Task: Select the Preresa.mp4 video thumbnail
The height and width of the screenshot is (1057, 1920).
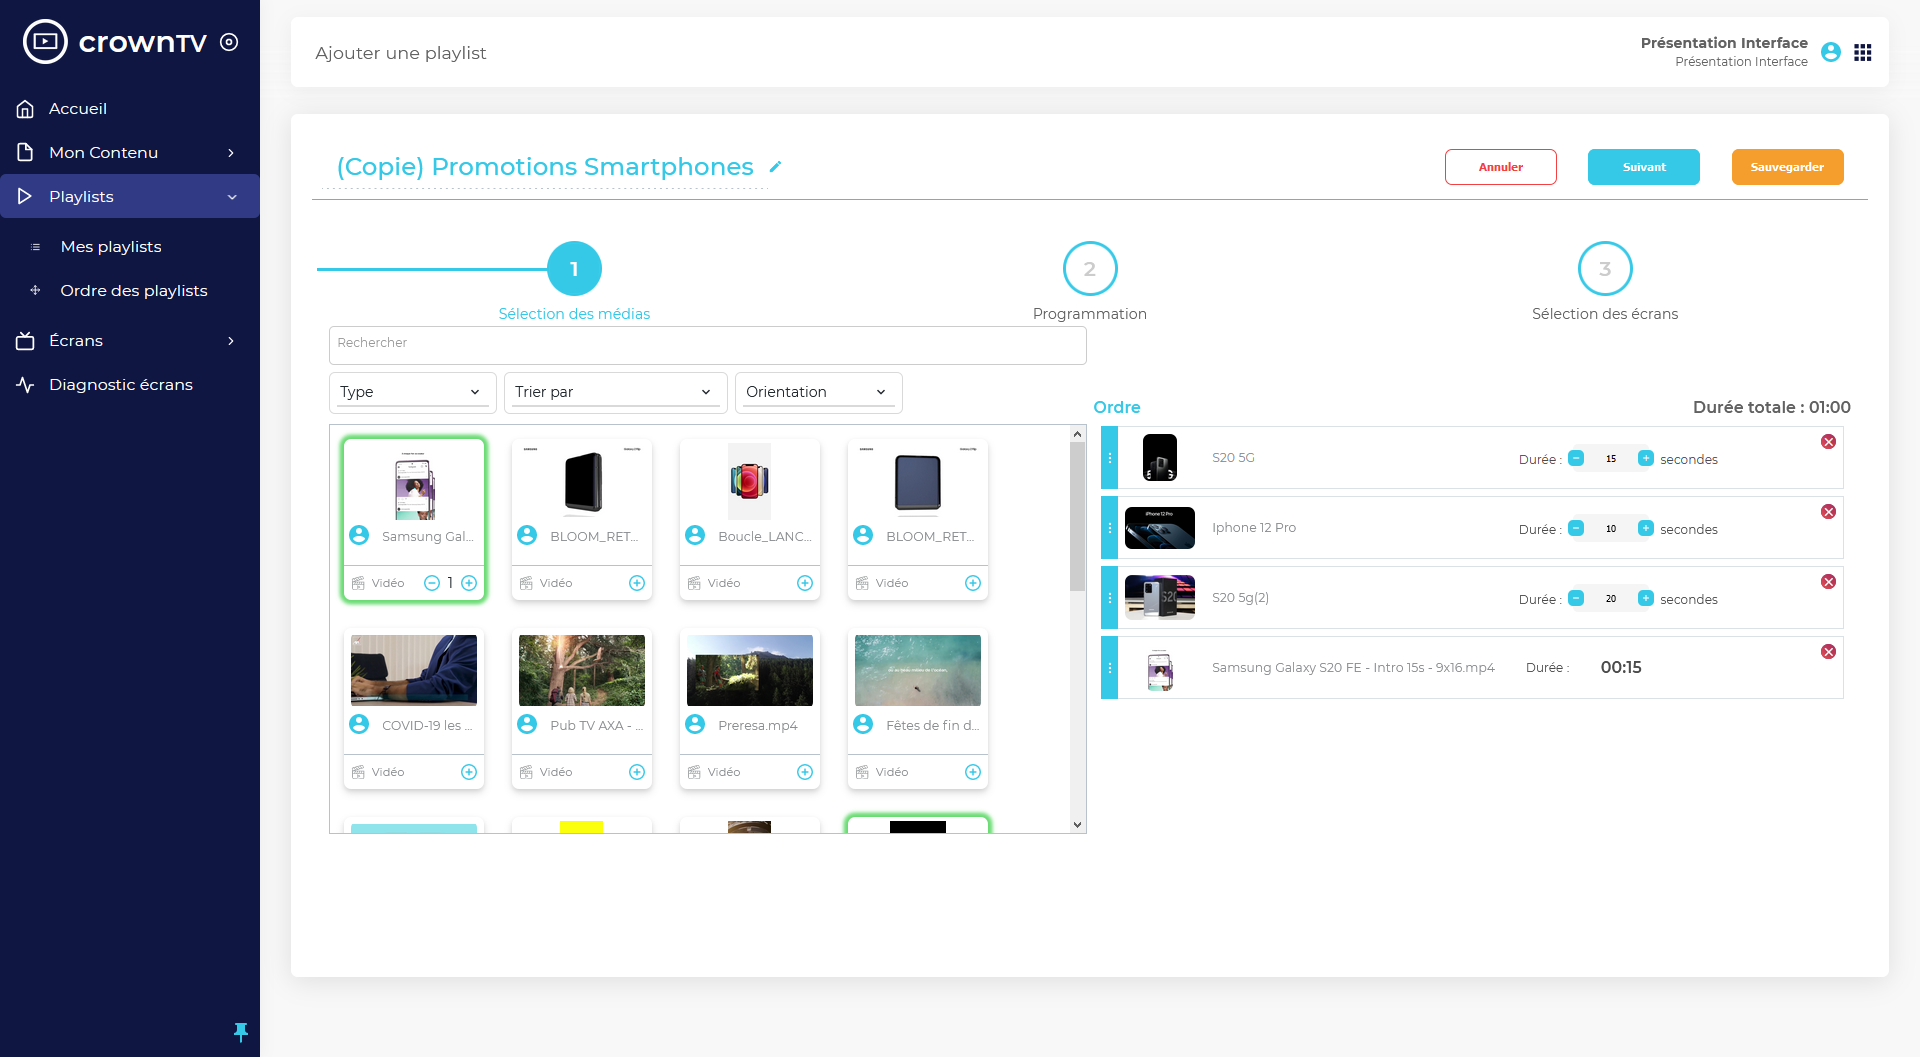Action: click(x=749, y=670)
